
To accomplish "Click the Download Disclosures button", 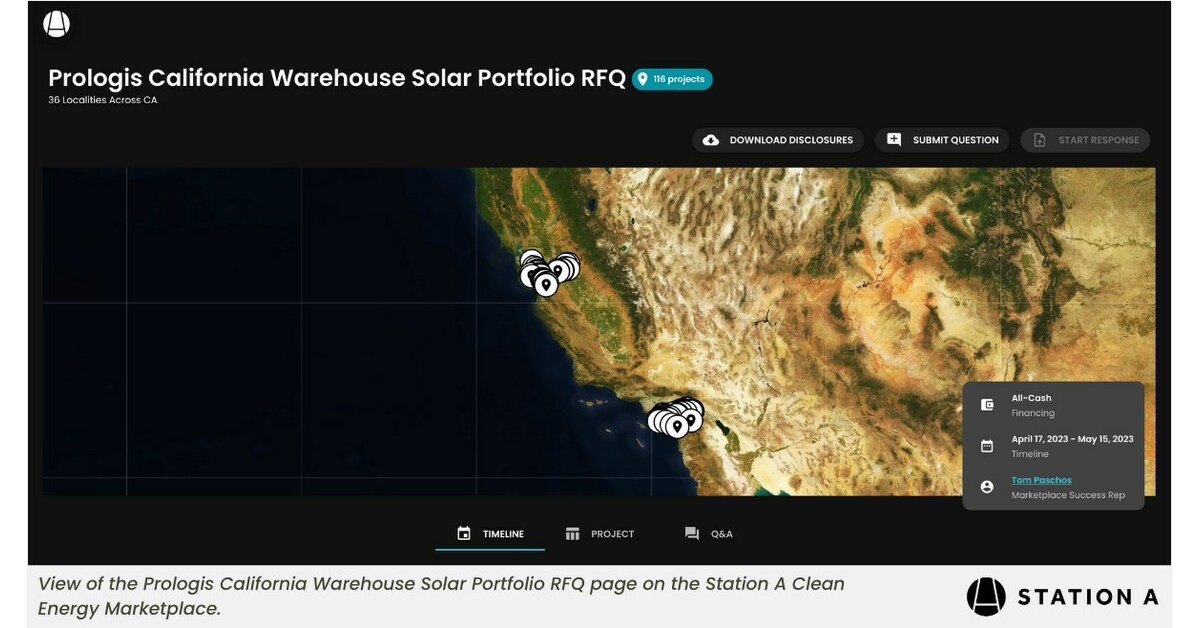I will [778, 140].
